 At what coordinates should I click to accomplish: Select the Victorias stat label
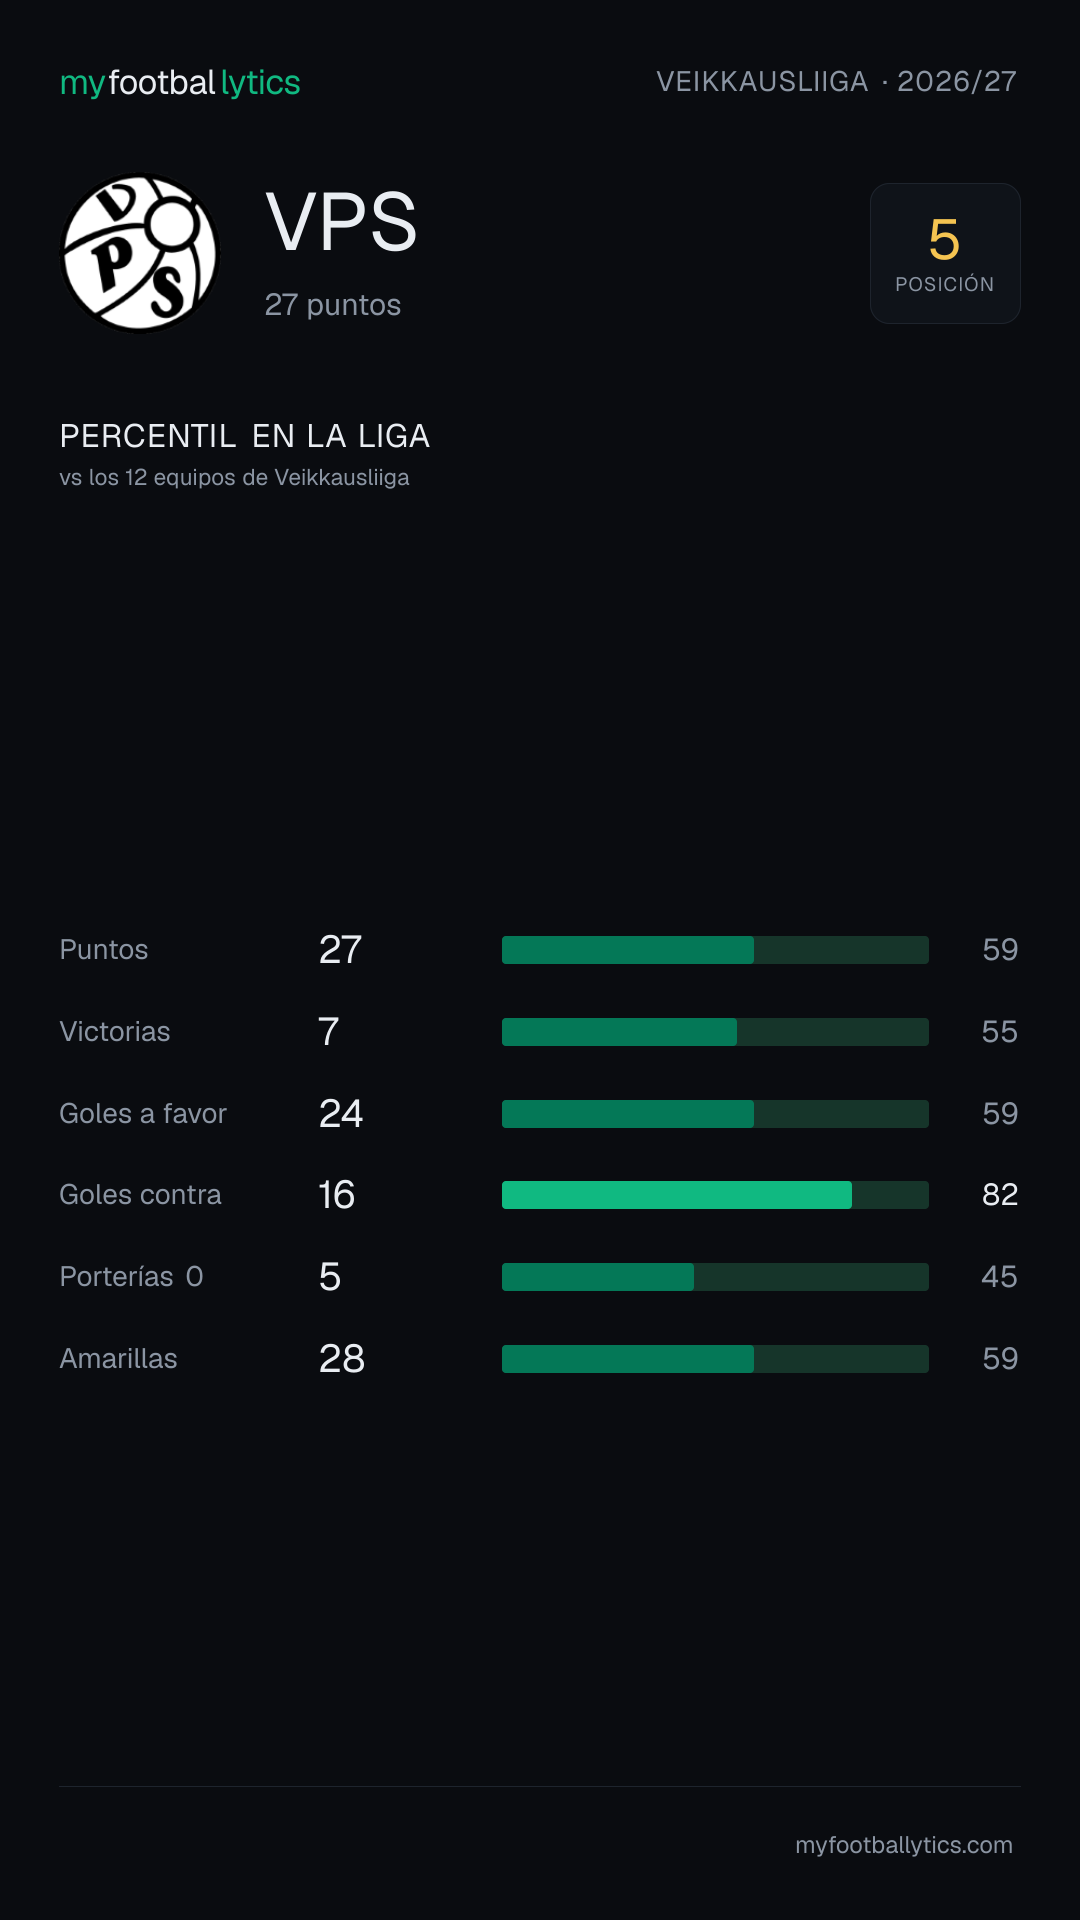click(x=115, y=1032)
